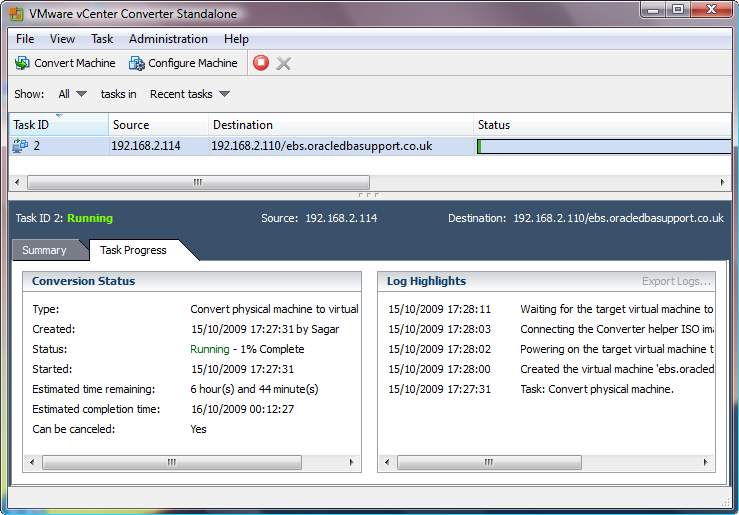Open the Task menu
The height and width of the screenshot is (515, 739).
point(102,39)
